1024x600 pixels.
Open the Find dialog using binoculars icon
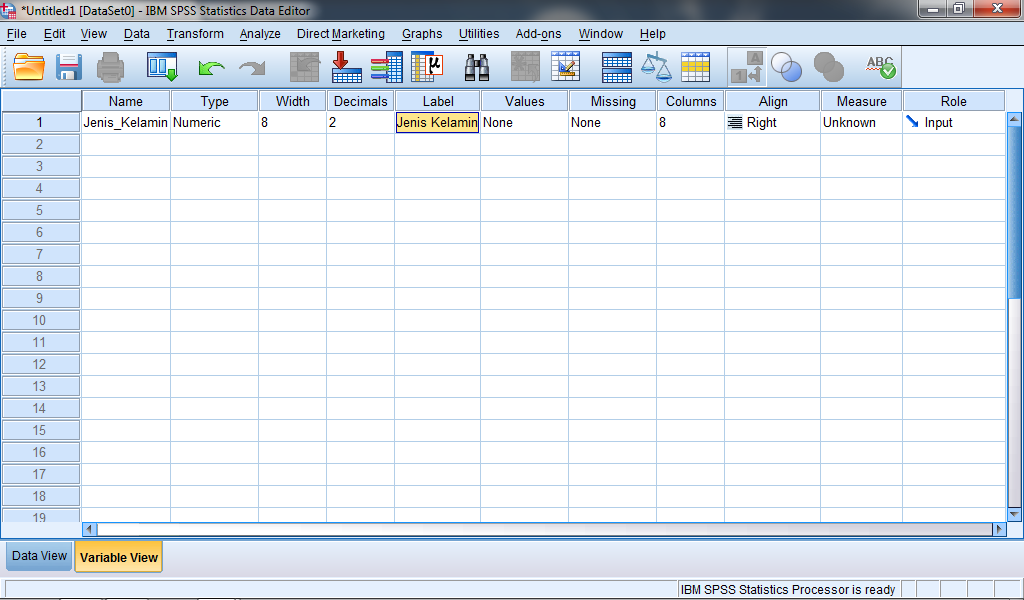coord(477,66)
